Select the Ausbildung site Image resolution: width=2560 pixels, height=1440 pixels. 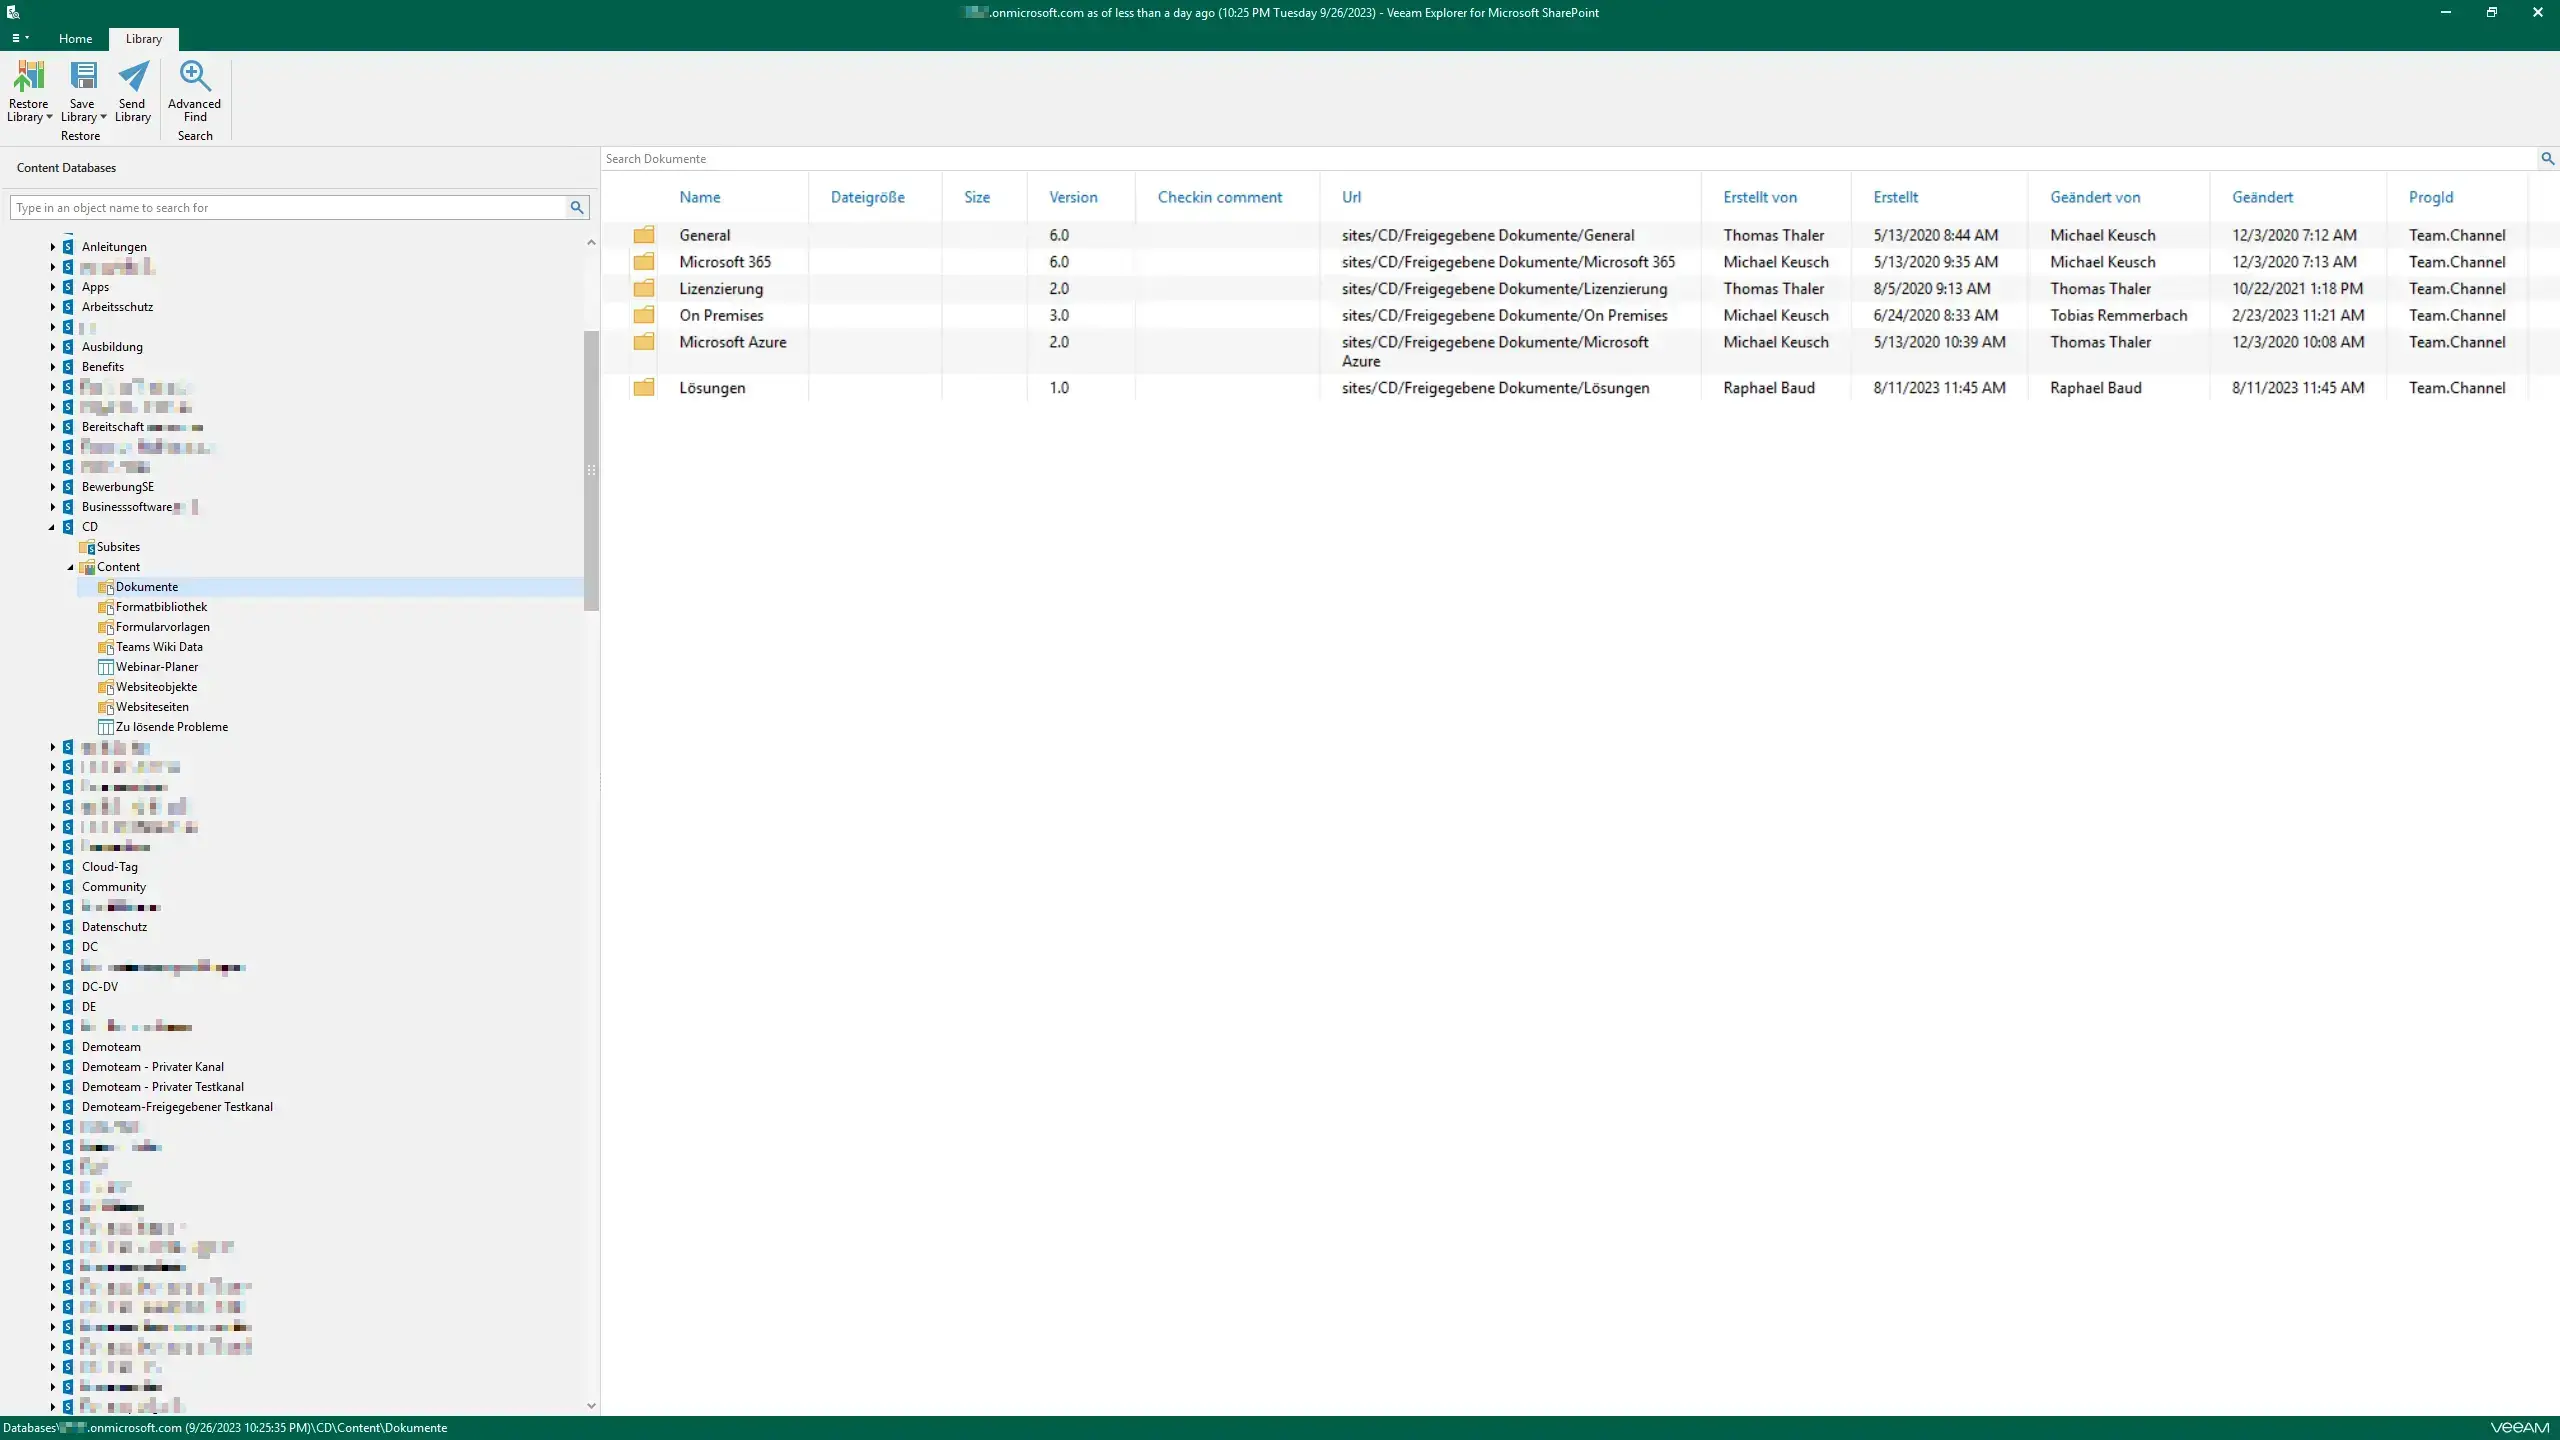(112, 347)
